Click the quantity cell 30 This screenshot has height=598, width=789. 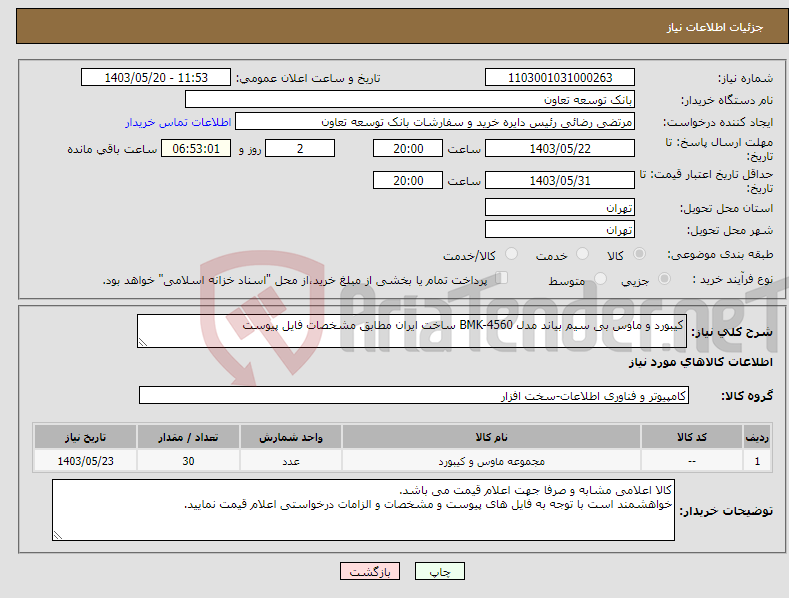pyautogui.click(x=188, y=461)
